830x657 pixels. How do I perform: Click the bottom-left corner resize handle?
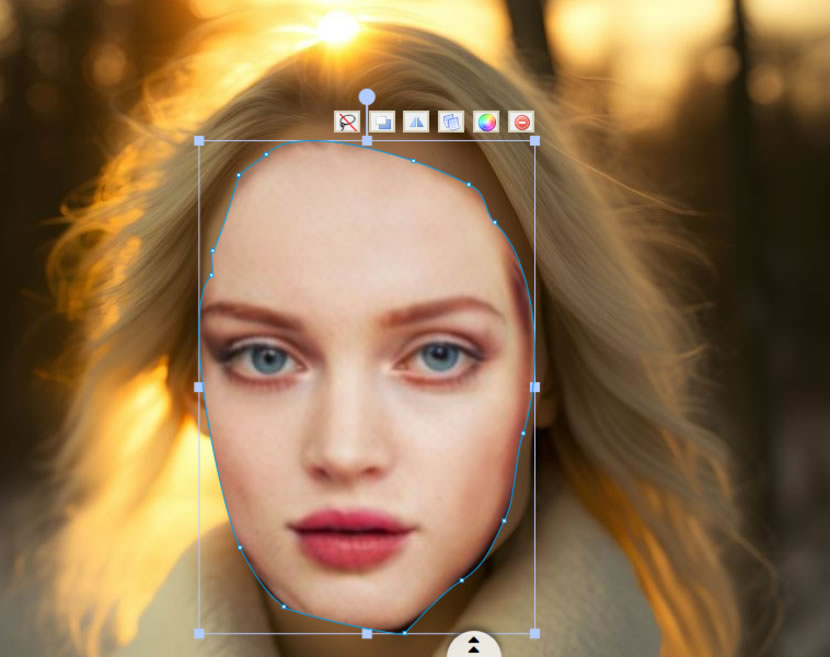click(x=199, y=634)
